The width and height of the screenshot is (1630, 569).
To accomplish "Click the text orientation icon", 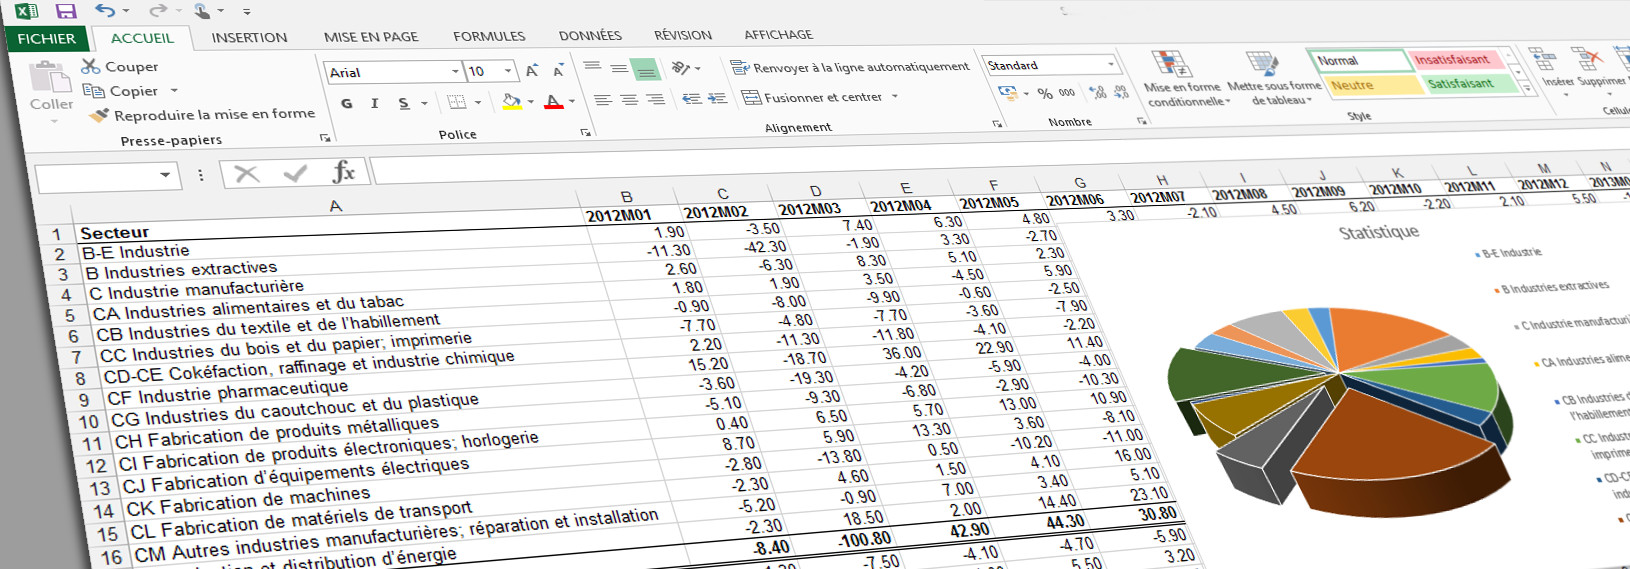I will [680, 68].
